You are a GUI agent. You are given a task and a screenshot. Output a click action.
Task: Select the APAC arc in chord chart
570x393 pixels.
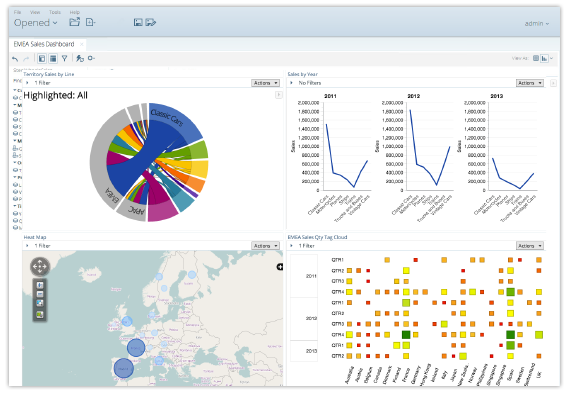click(132, 212)
